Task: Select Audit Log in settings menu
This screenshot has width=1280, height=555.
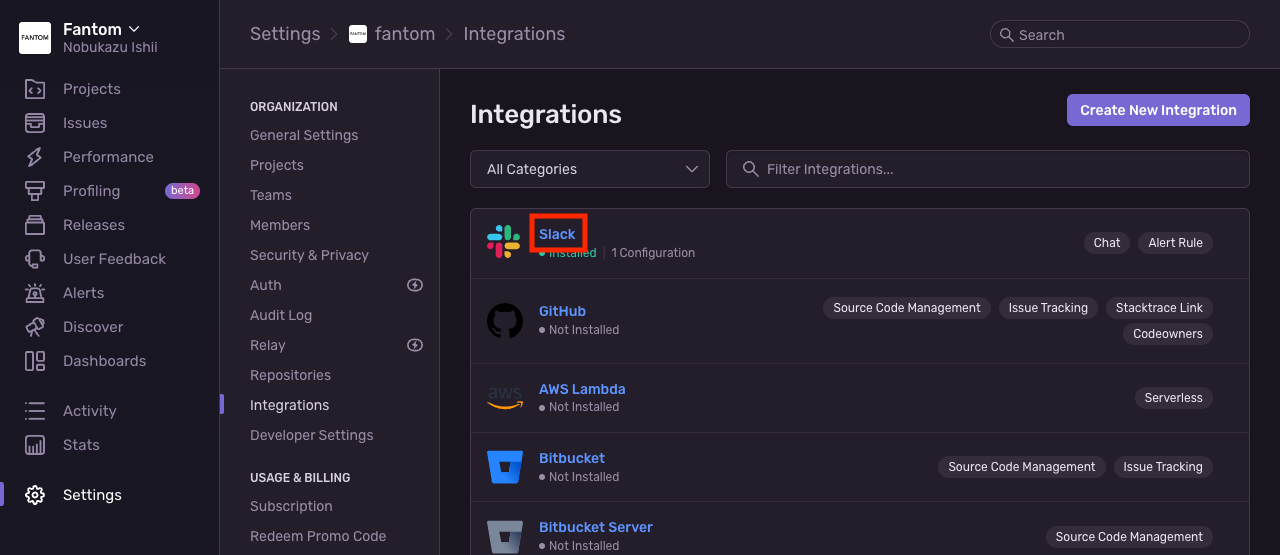Action: click(281, 315)
